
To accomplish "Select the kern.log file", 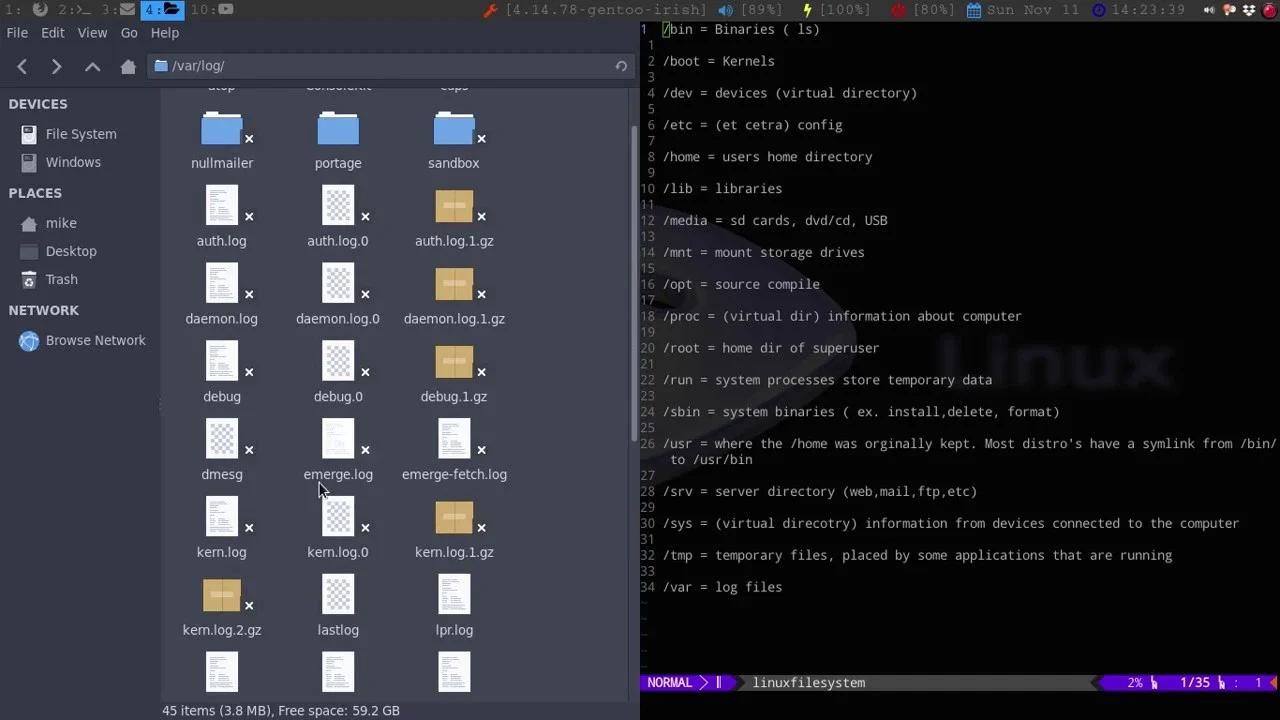I will 222,529.
